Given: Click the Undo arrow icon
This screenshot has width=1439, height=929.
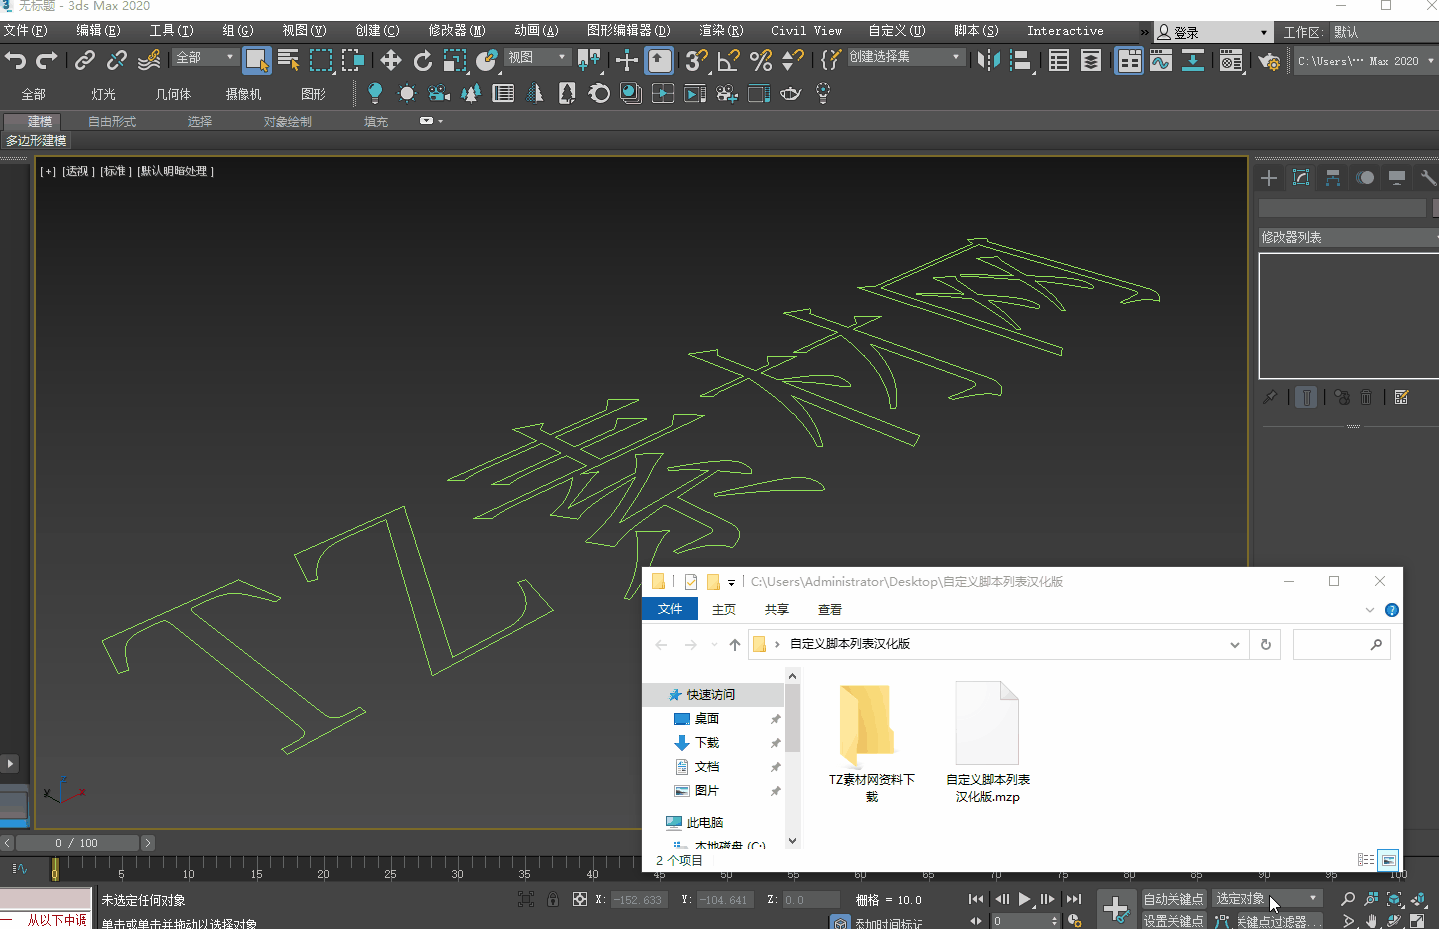Looking at the screenshot, I should coord(16,60).
